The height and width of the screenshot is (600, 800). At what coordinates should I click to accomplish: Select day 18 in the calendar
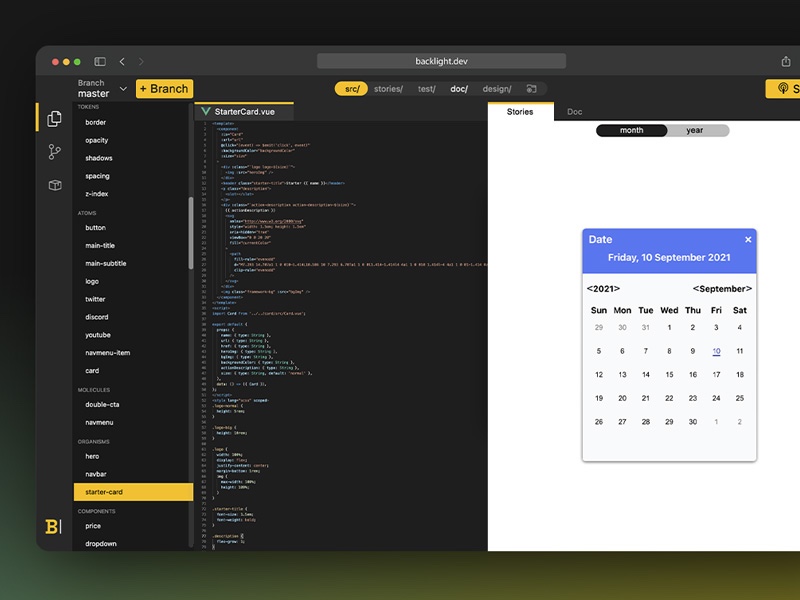(x=740, y=374)
